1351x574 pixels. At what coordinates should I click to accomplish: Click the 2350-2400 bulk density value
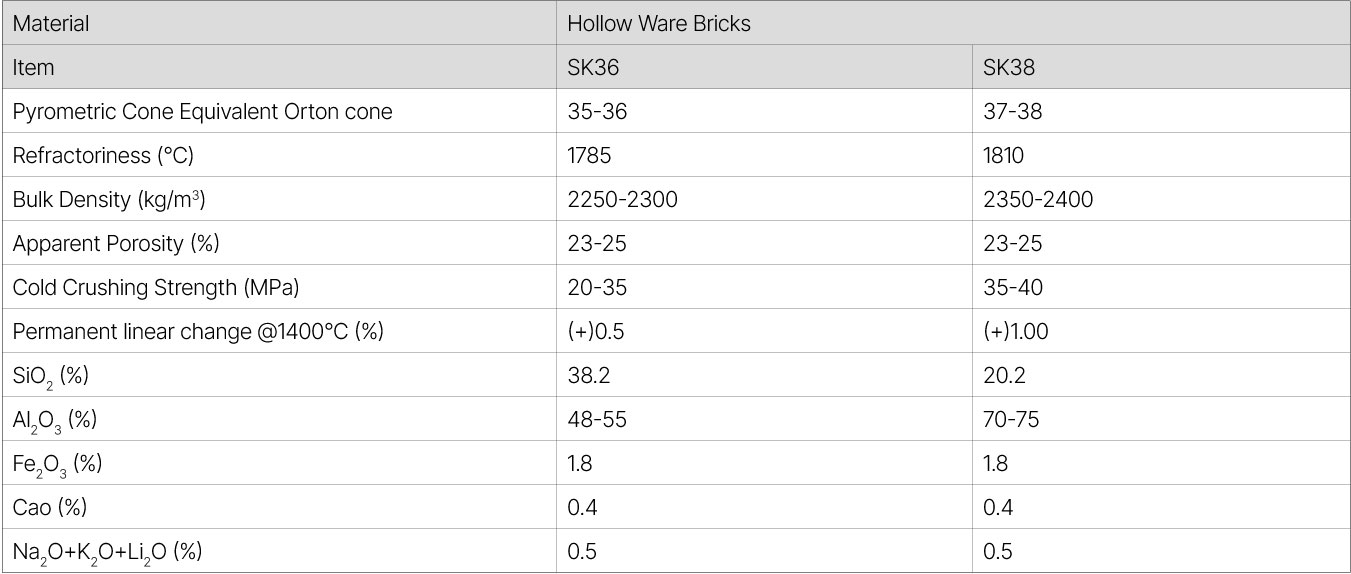coord(1038,200)
